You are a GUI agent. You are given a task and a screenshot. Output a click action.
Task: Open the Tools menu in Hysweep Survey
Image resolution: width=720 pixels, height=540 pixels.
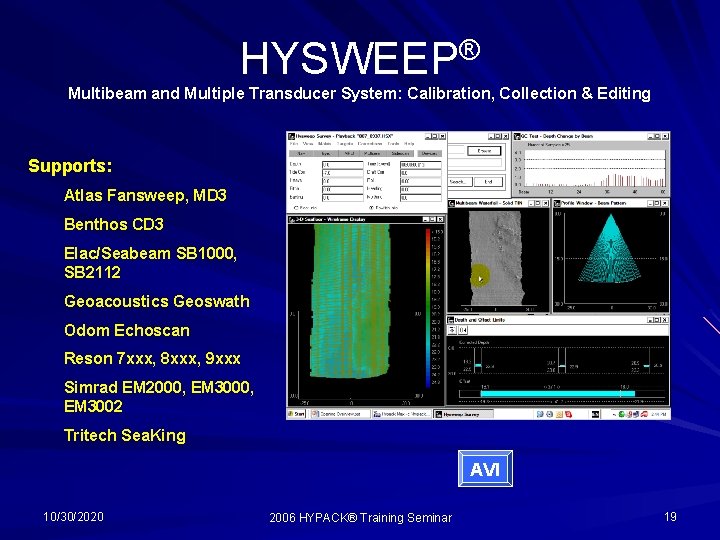(393, 144)
